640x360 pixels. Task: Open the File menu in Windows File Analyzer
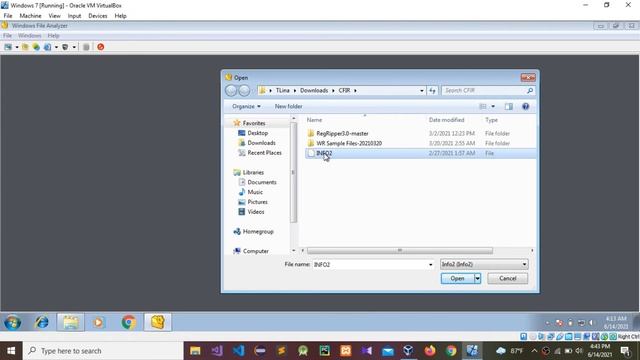(7, 36)
